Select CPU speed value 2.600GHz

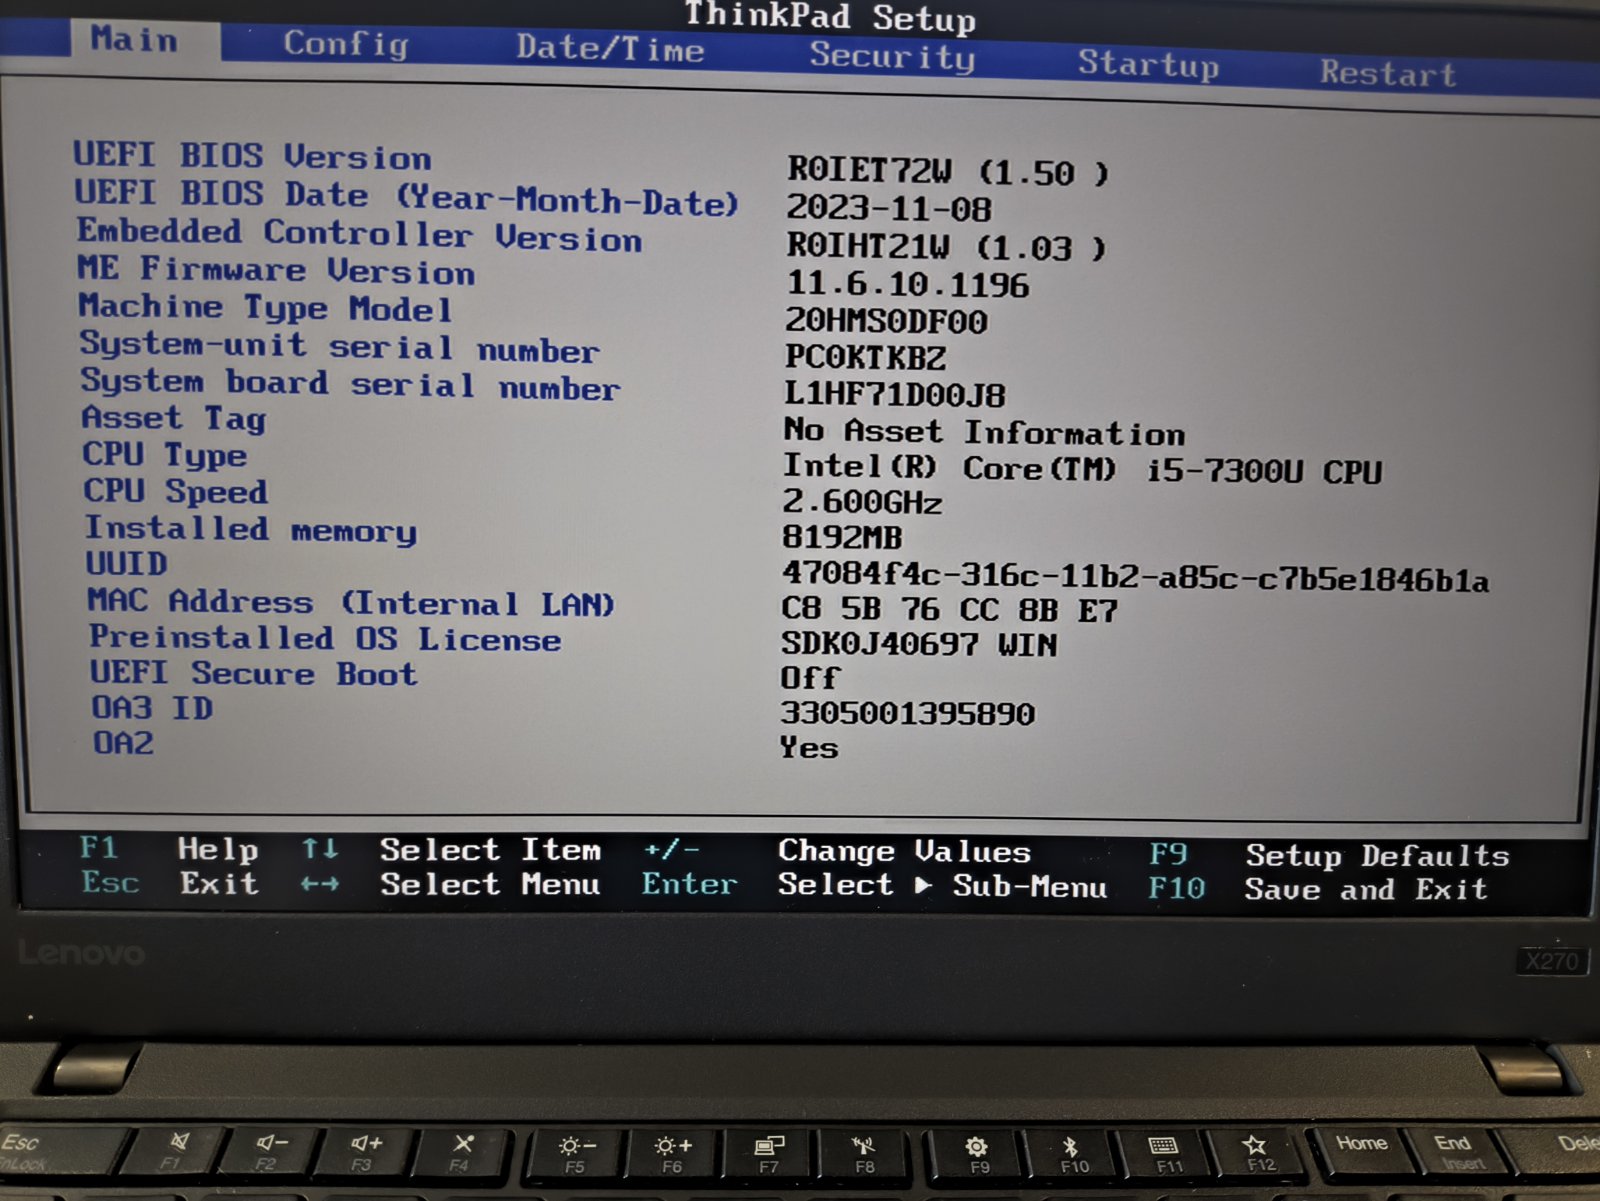(862, 502)
